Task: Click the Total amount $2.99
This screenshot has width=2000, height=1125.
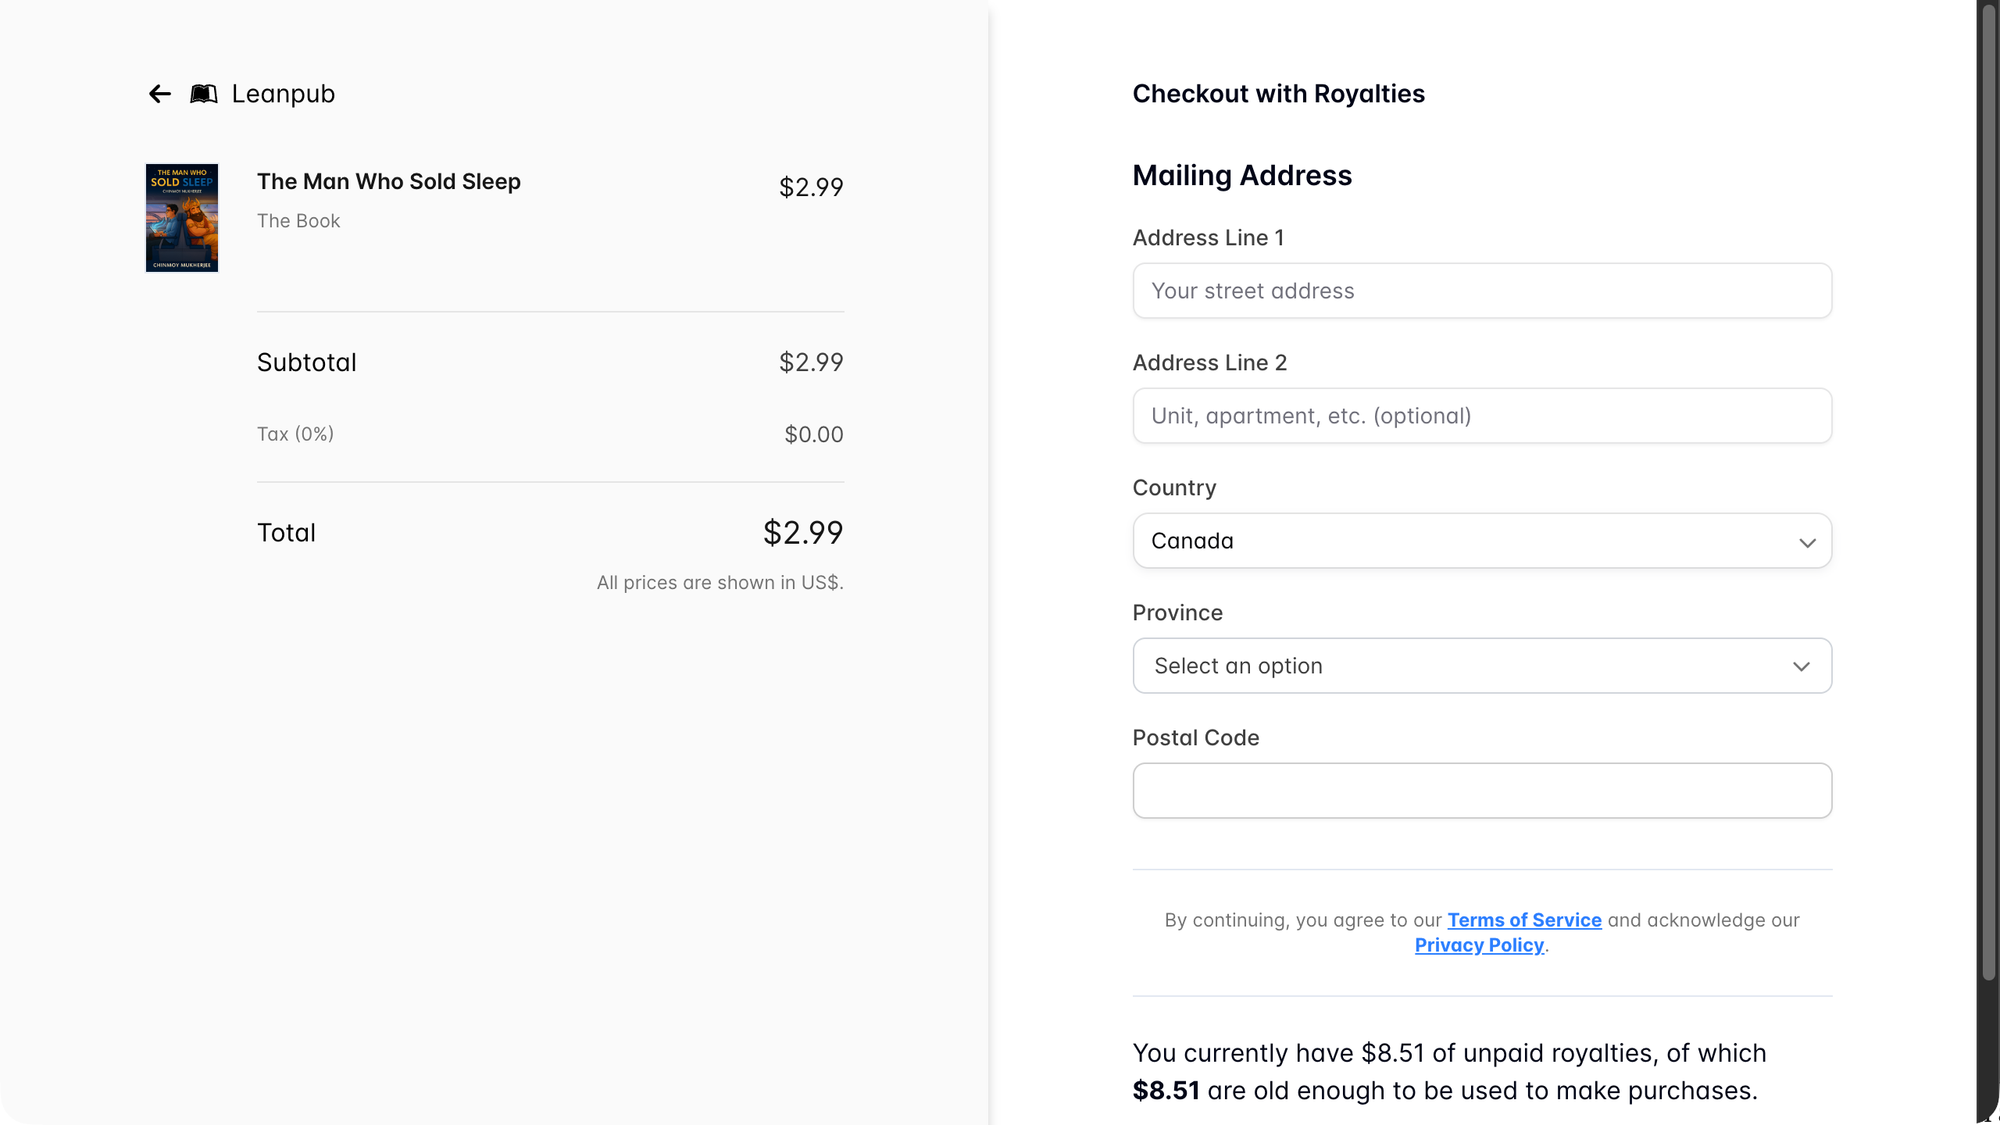Action: [803, 533]
